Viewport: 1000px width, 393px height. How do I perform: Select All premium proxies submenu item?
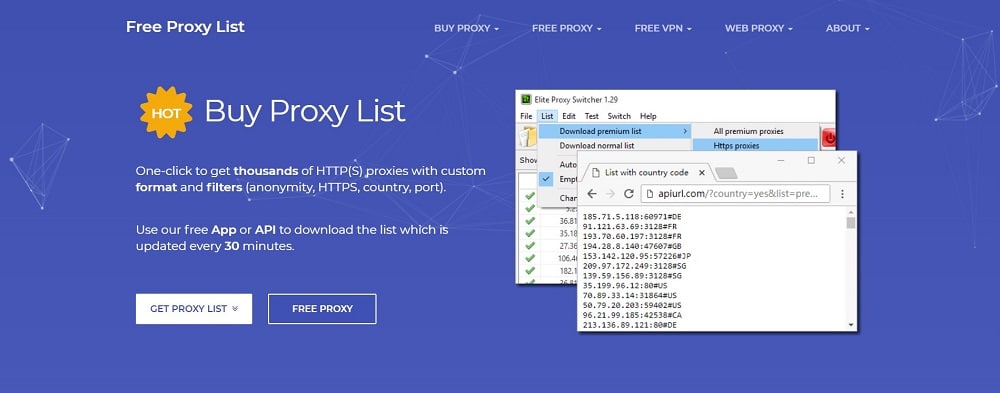pos(748,131)
